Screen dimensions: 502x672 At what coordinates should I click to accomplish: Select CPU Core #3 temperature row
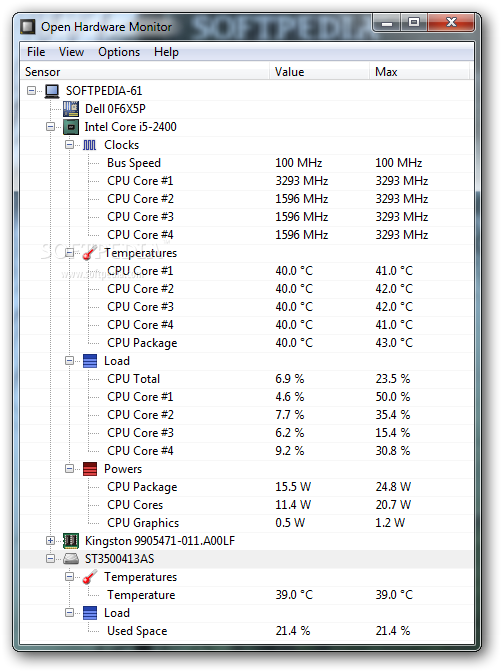[247, 307]
